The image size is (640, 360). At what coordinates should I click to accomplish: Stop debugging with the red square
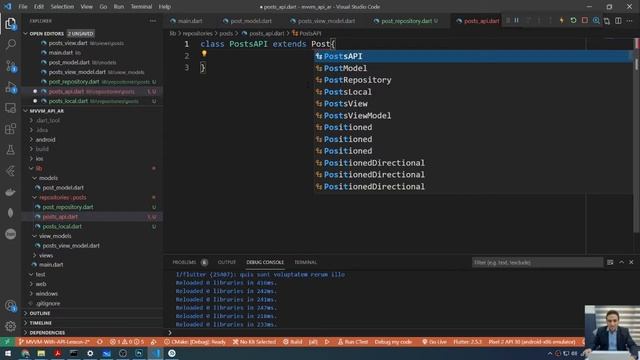pos(585,20)
